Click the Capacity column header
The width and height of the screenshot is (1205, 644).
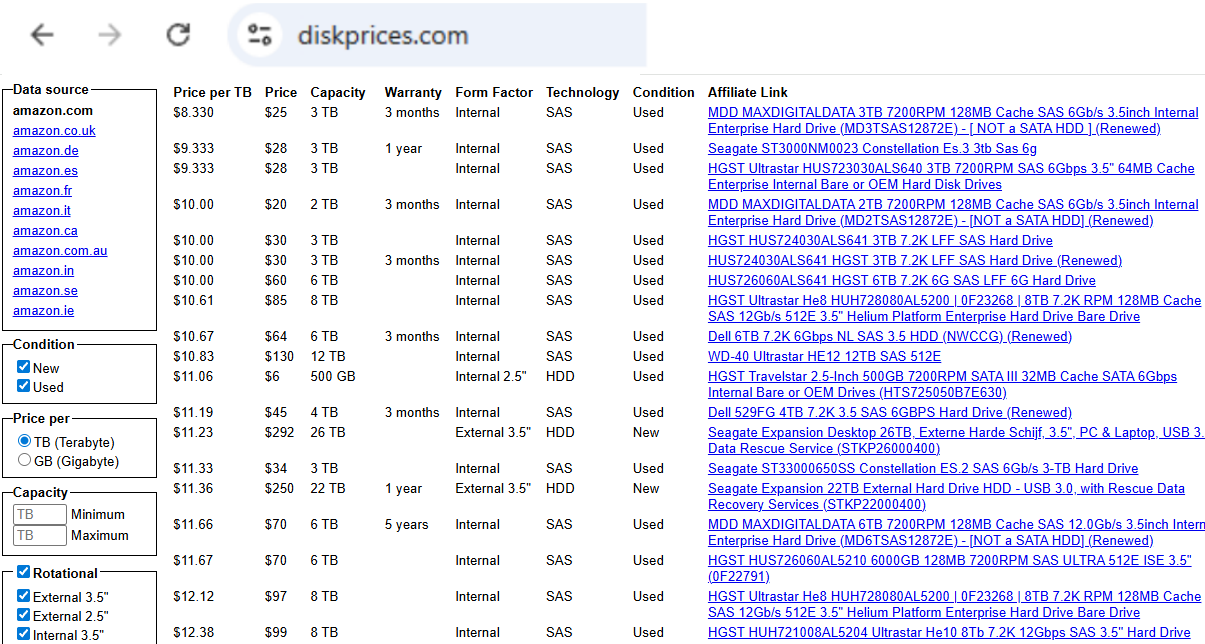(x=338, y=92)
